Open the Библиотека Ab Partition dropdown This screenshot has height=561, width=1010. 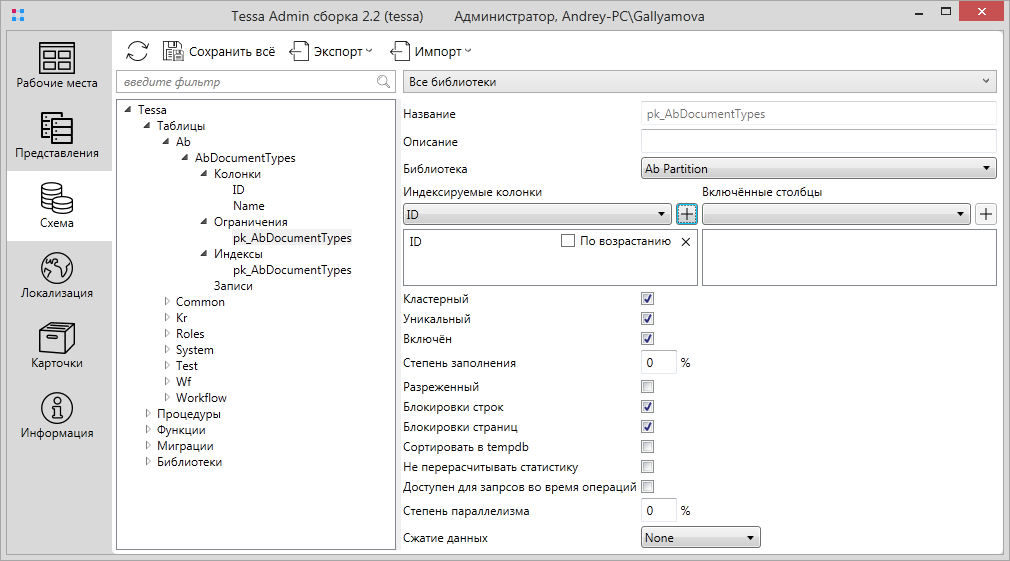(x=818, y=169)
